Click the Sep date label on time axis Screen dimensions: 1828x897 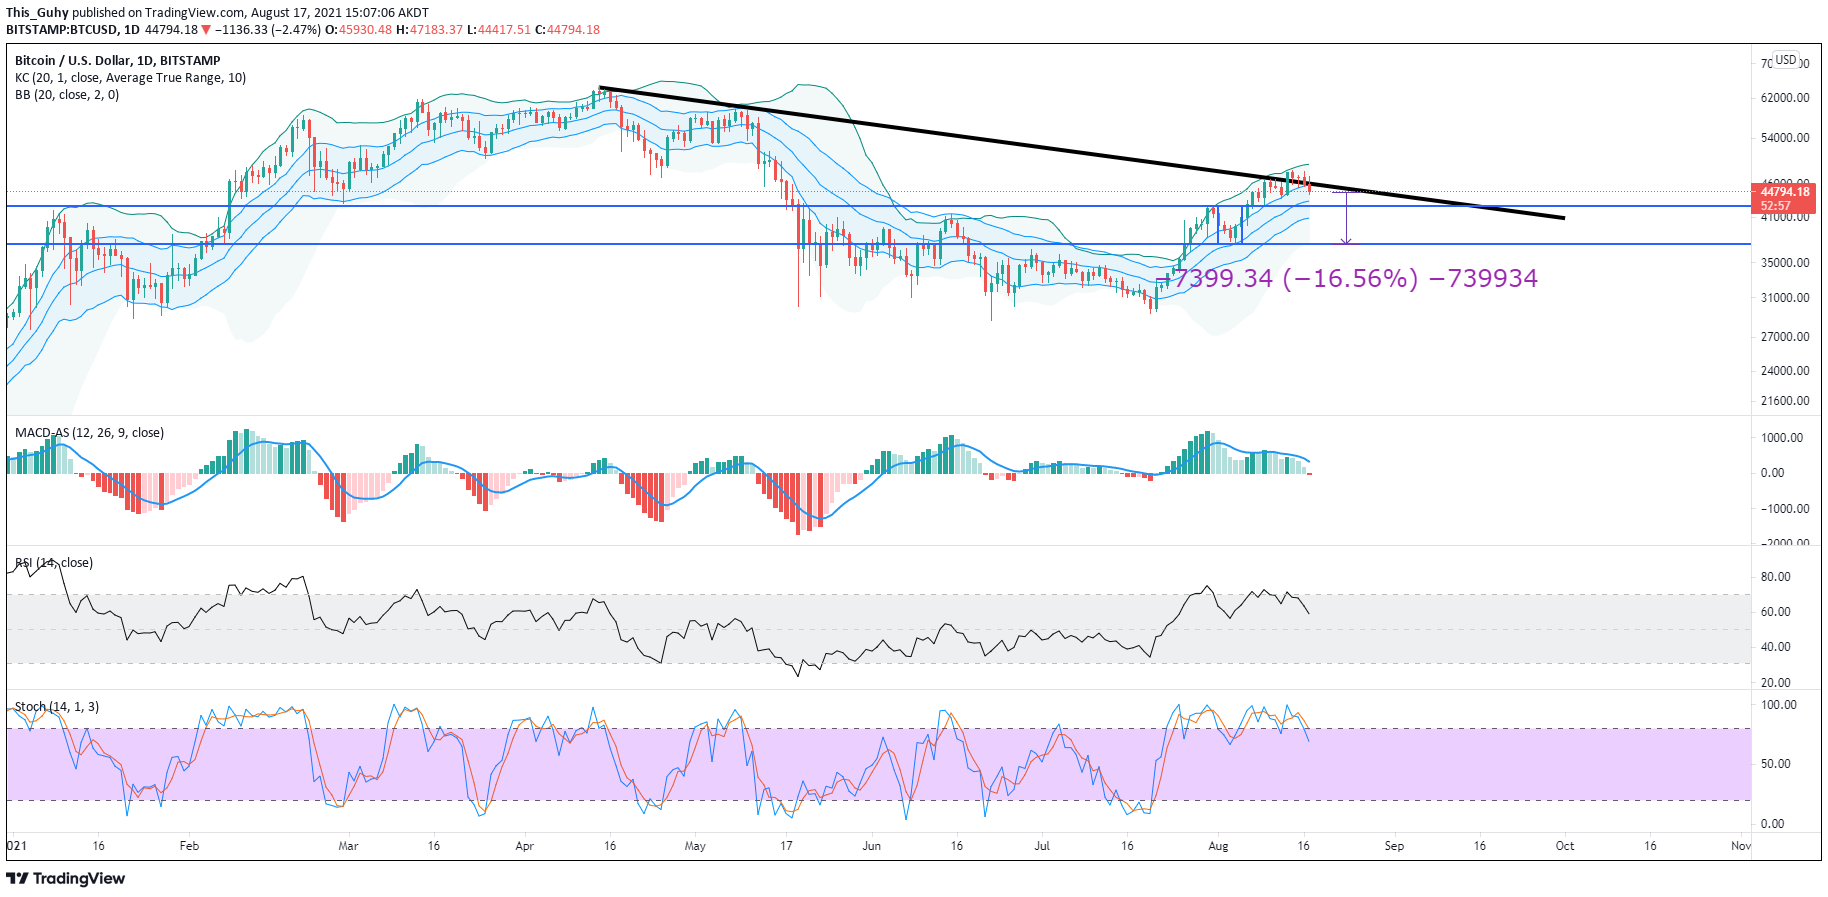pos(1394,846)
